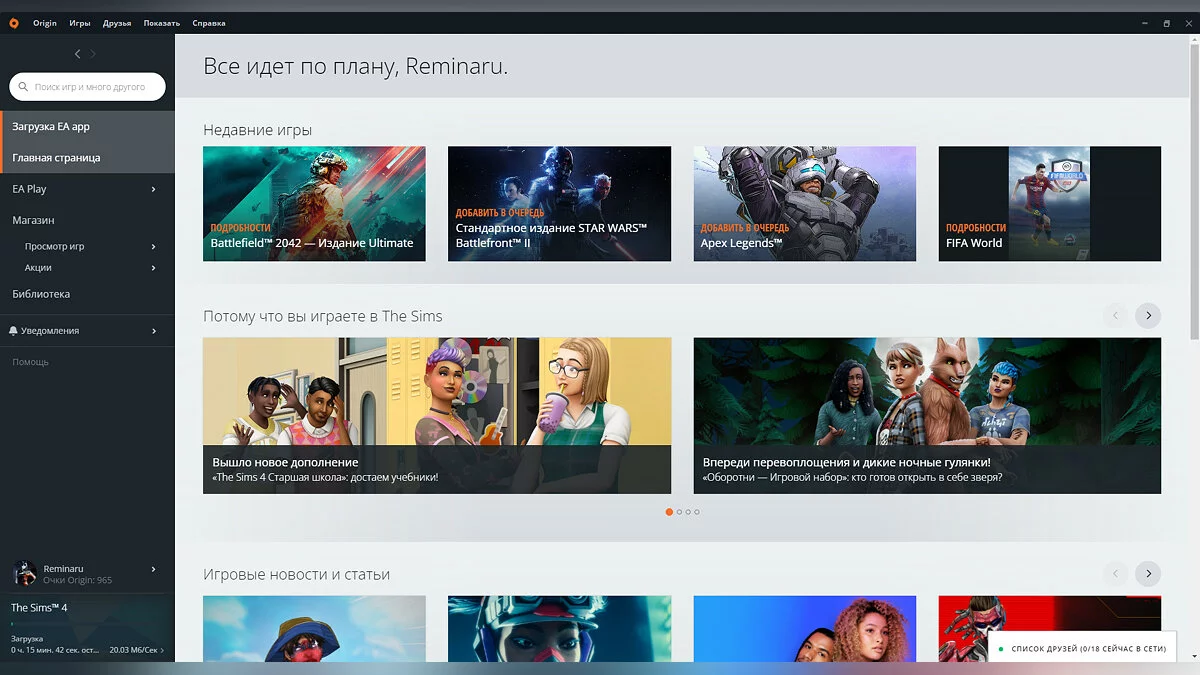Click ДОБАВИТЬ В ОЧЕРЕДЬ on Apex Legends tile
Image resolution: width=1200 pixels, height=675 pixels.
click(x=745, y=228)
